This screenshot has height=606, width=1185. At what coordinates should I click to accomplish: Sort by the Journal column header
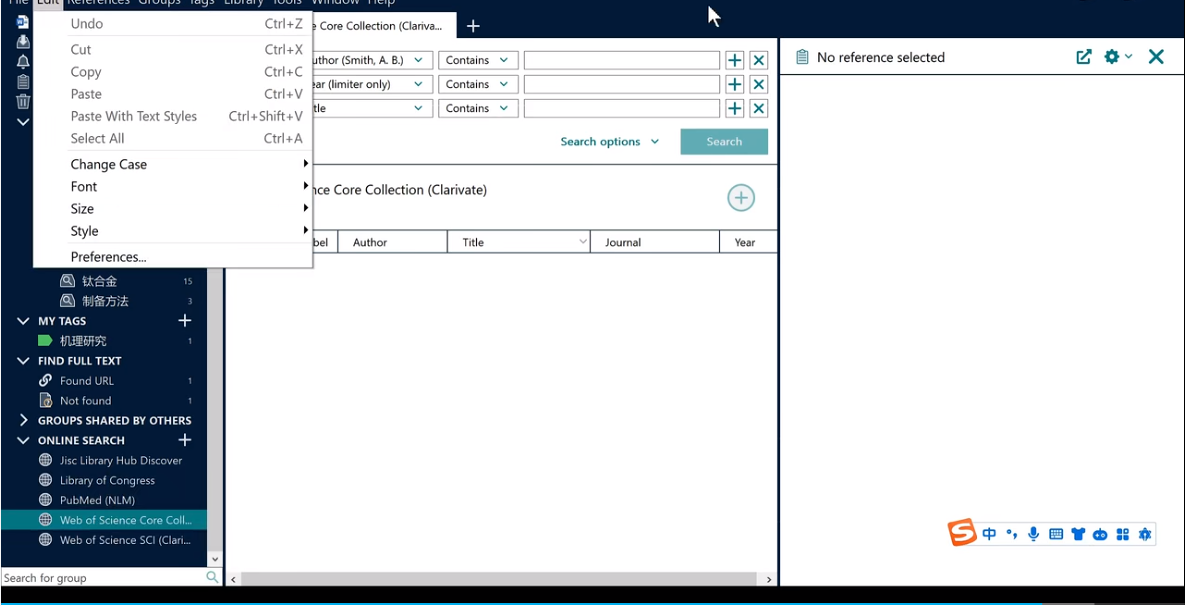(654, 243)
